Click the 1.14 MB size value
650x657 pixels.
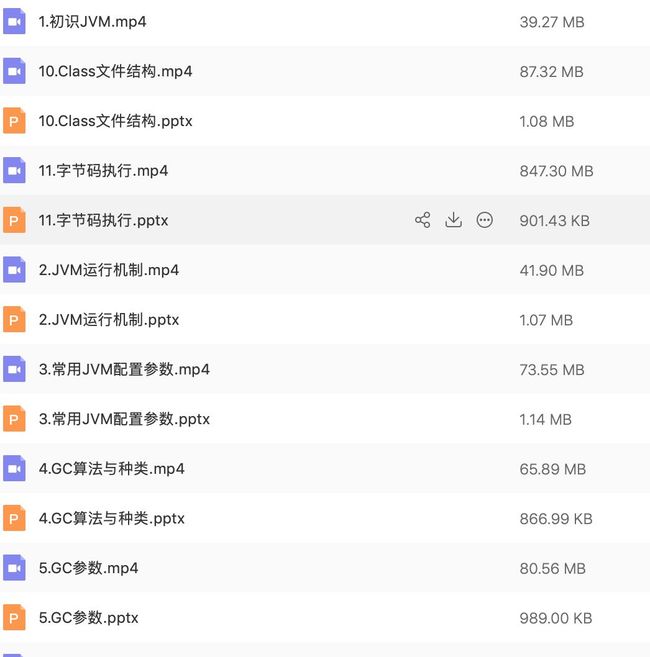(545, 419)
